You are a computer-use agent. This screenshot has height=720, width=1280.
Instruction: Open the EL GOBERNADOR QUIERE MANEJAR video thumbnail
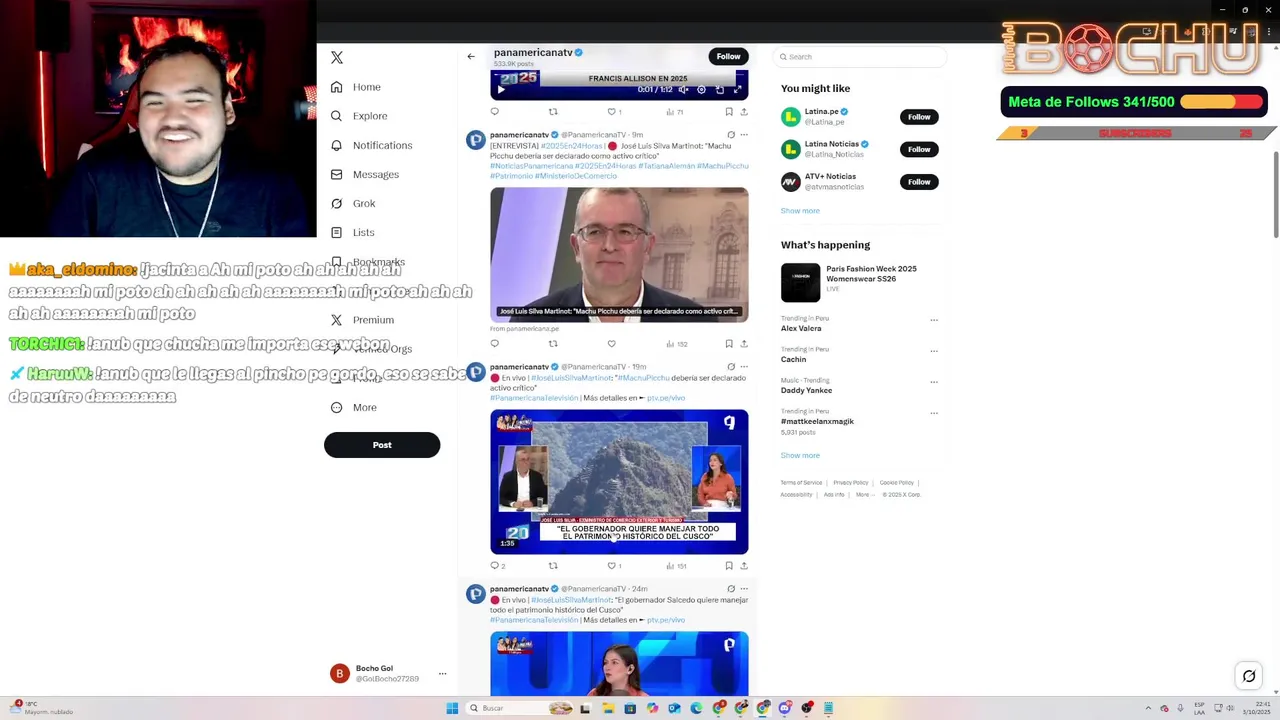[x=619, y=482]
